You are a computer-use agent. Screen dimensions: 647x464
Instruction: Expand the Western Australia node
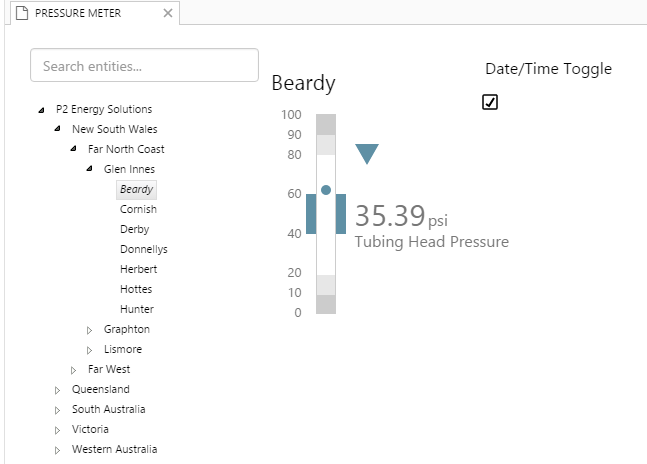click(57, 450)
